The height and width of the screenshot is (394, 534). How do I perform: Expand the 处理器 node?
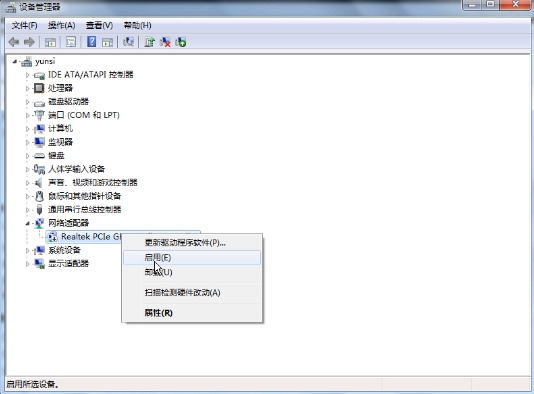(28, 88)
